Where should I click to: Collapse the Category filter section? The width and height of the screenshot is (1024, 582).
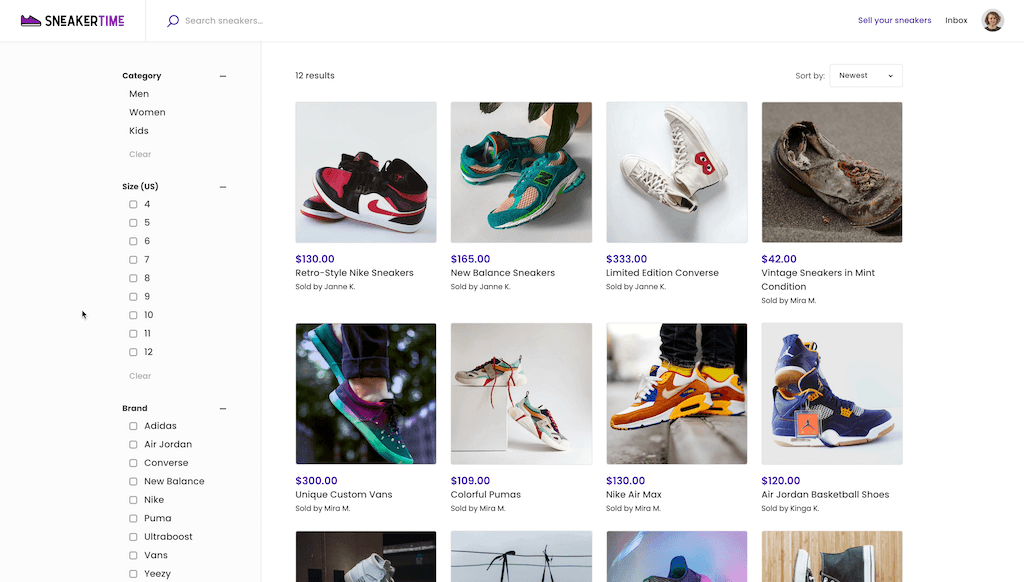pyautogui.click(x=223, y=76)
